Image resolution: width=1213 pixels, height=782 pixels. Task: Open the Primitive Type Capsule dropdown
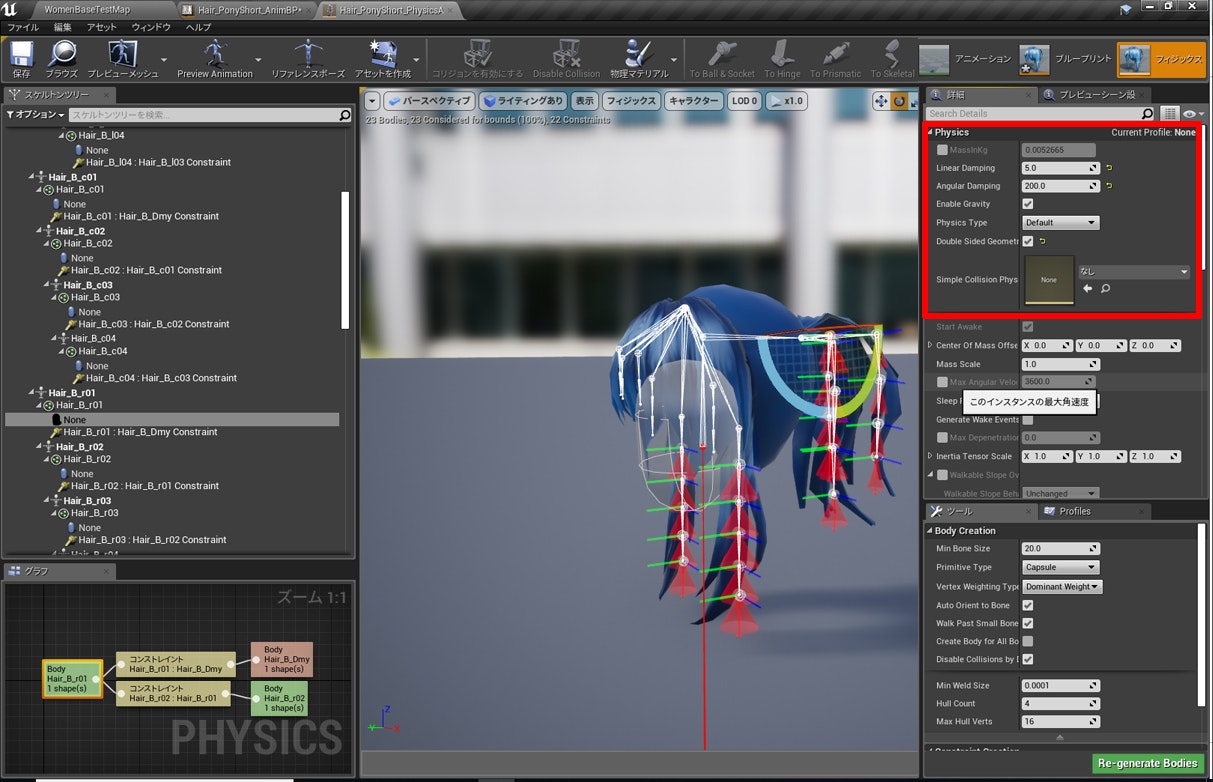[x=1060, y=567]
